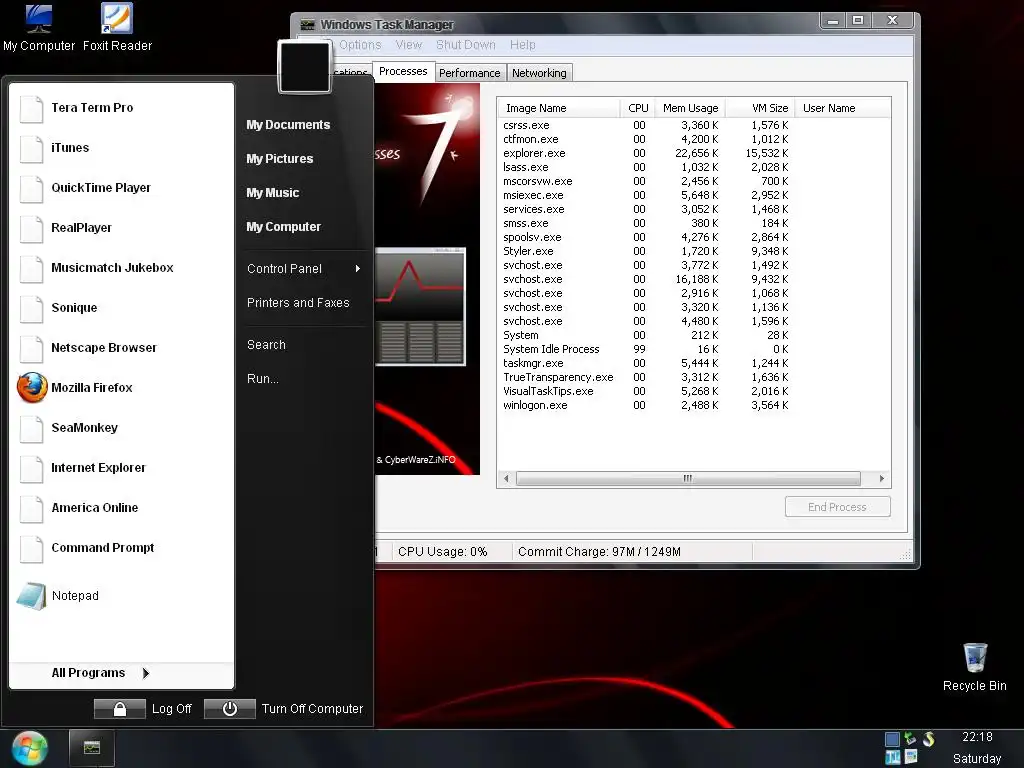1024x768 pixels.
Task: Click Search in Start menu
Action: (x=266, y=345)
